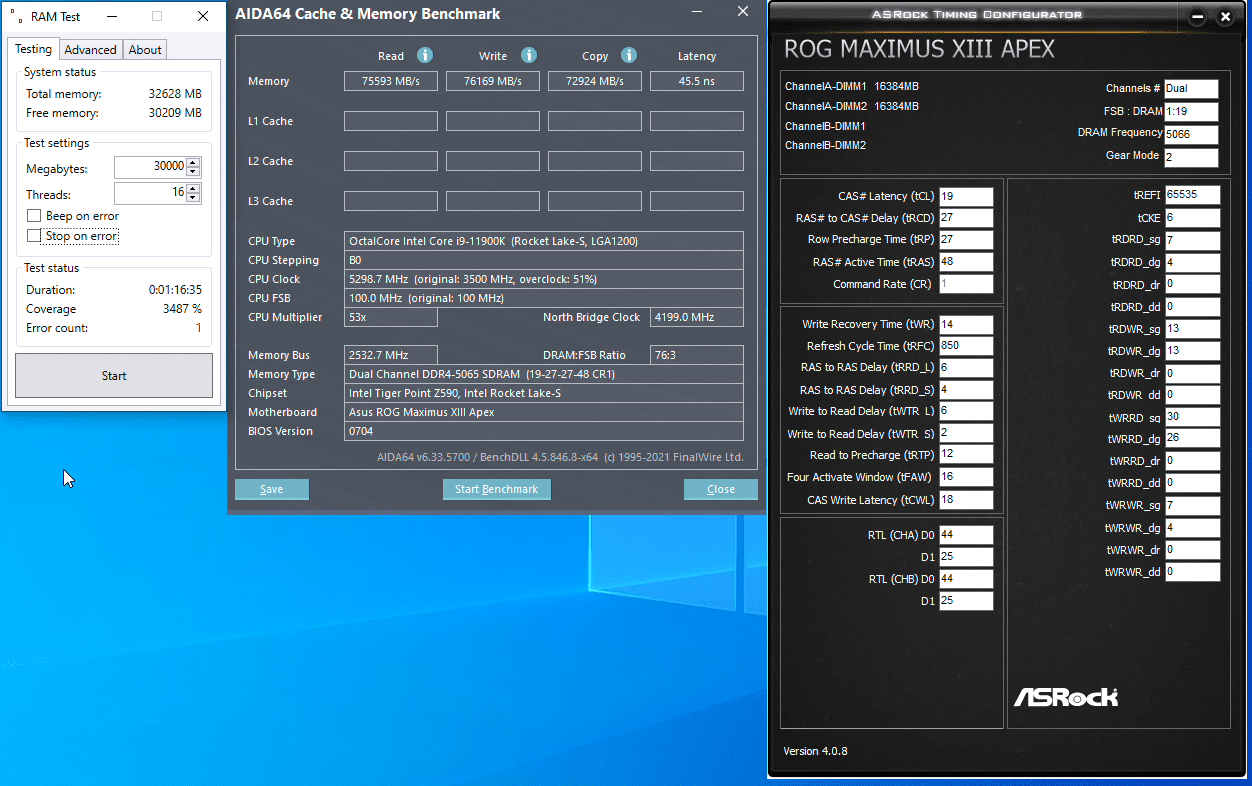Click the Memory Write result 76169 MB/s
1252x786 pixels.
(x=493, y=81)
